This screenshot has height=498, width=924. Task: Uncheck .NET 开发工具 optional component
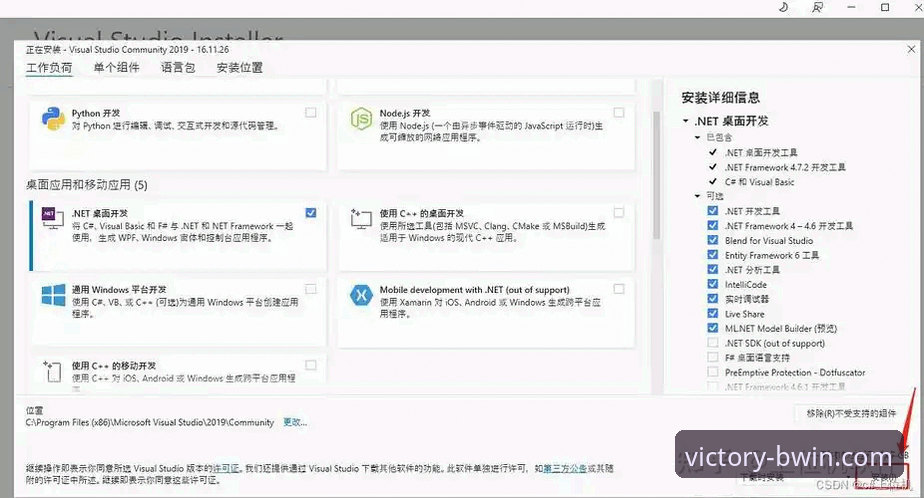712,210
